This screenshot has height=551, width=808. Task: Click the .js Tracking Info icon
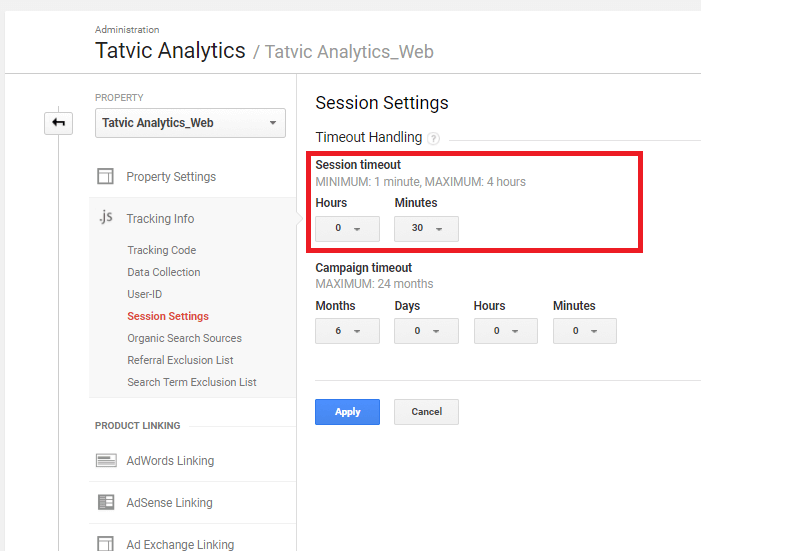point(106,217)
